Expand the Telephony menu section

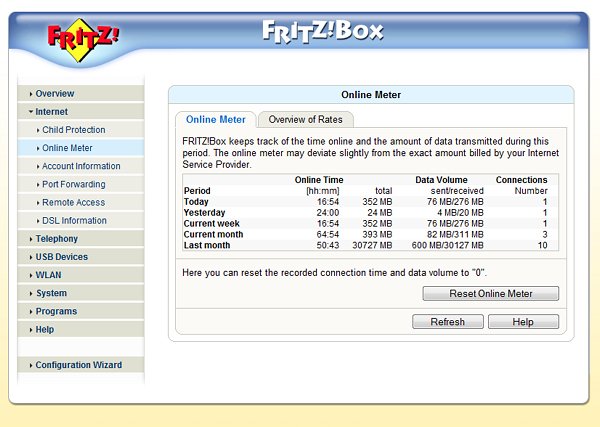tap(56, 239)
